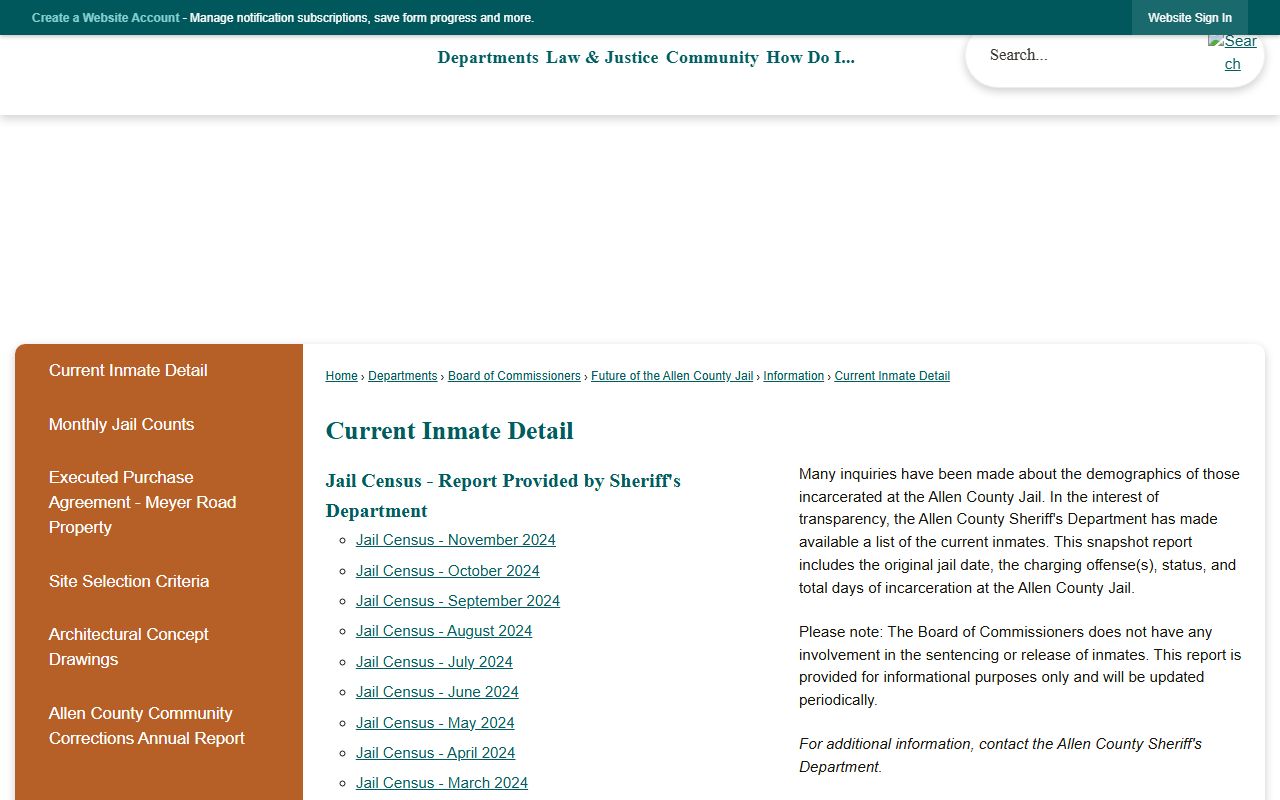Viewport: 1280px width, 800px height.
Task: Open Jail Census - March 2024
Action: pyautogui.click(x=442, y=783)
